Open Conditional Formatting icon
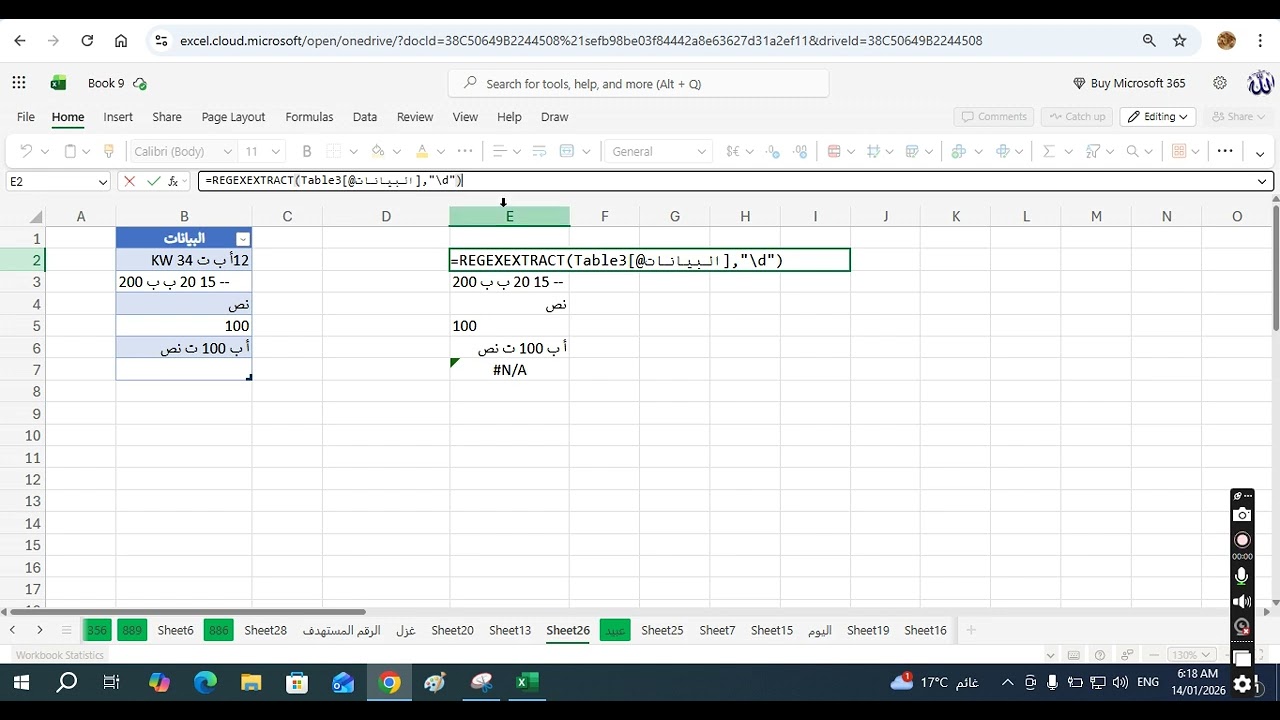The image size is (1280, 720). point(834,151)
